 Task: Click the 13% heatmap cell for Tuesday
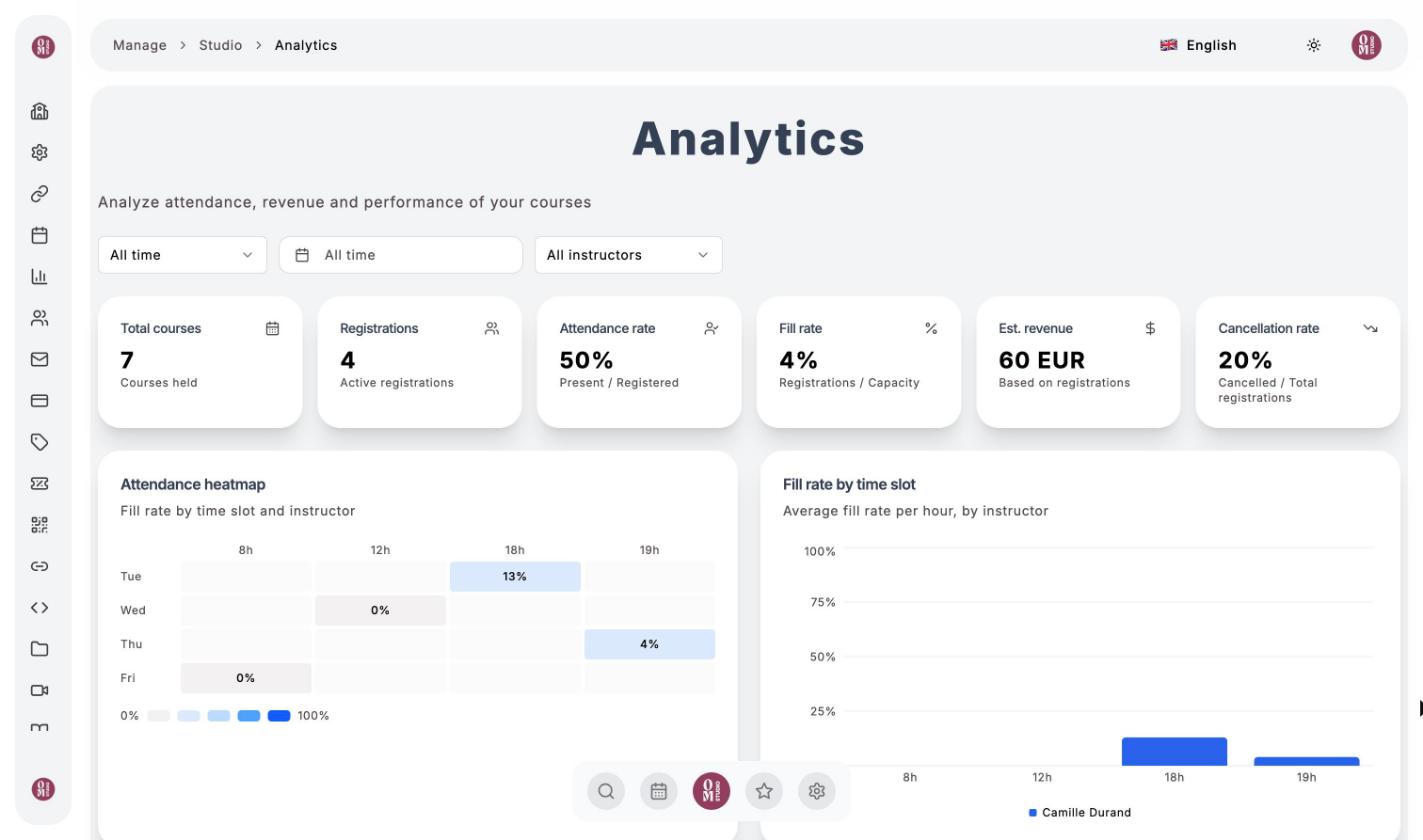point(515,577)
